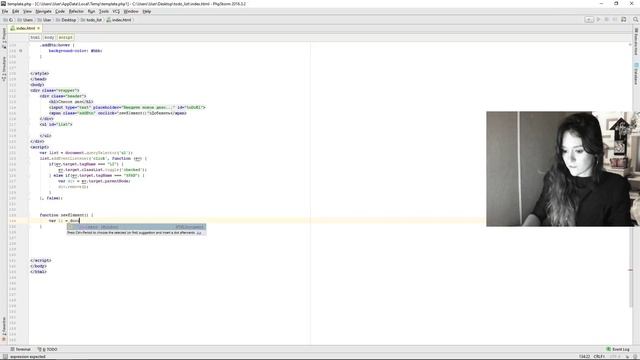Open the Remote Host panel on right
640x360 pixels.
click(636, 41)
